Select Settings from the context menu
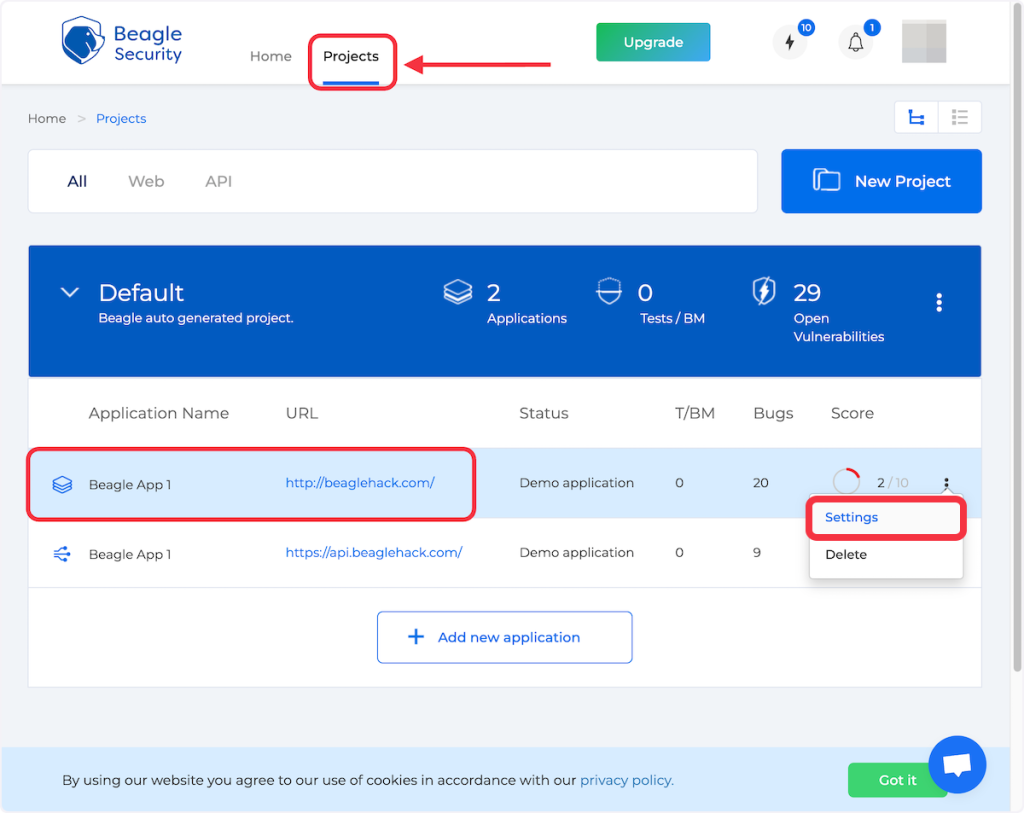The image size is (1024, 813). pyautogui.click(x=851, y=518)
